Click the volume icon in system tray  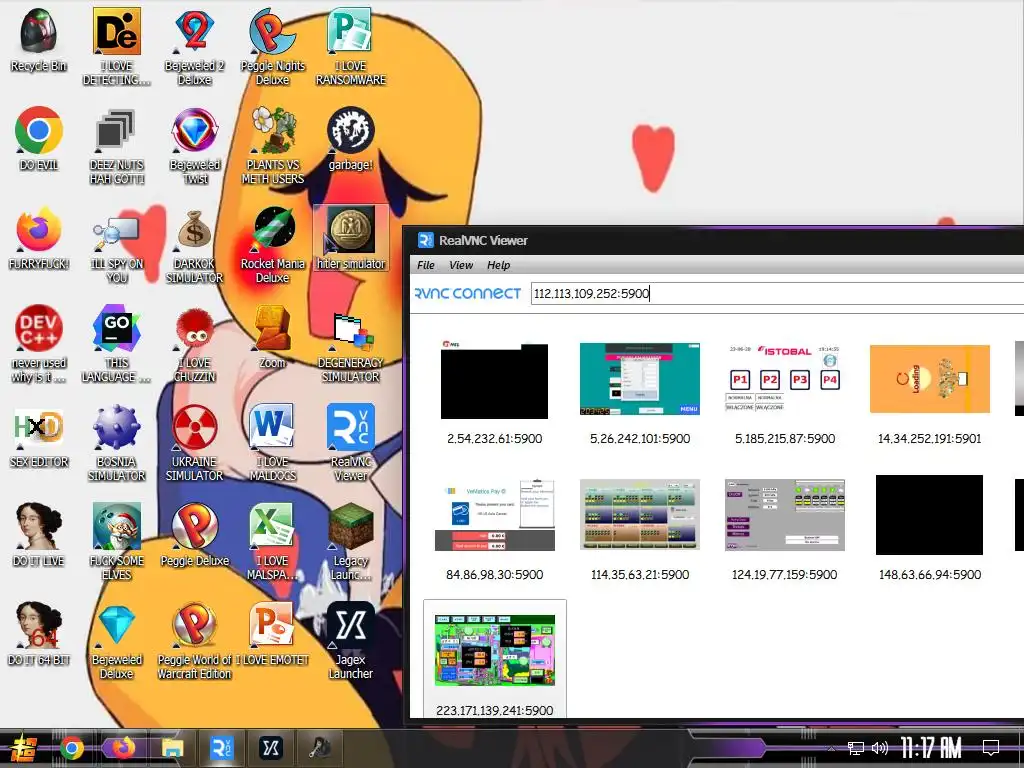pyautogui.click(x=880, y=748)
